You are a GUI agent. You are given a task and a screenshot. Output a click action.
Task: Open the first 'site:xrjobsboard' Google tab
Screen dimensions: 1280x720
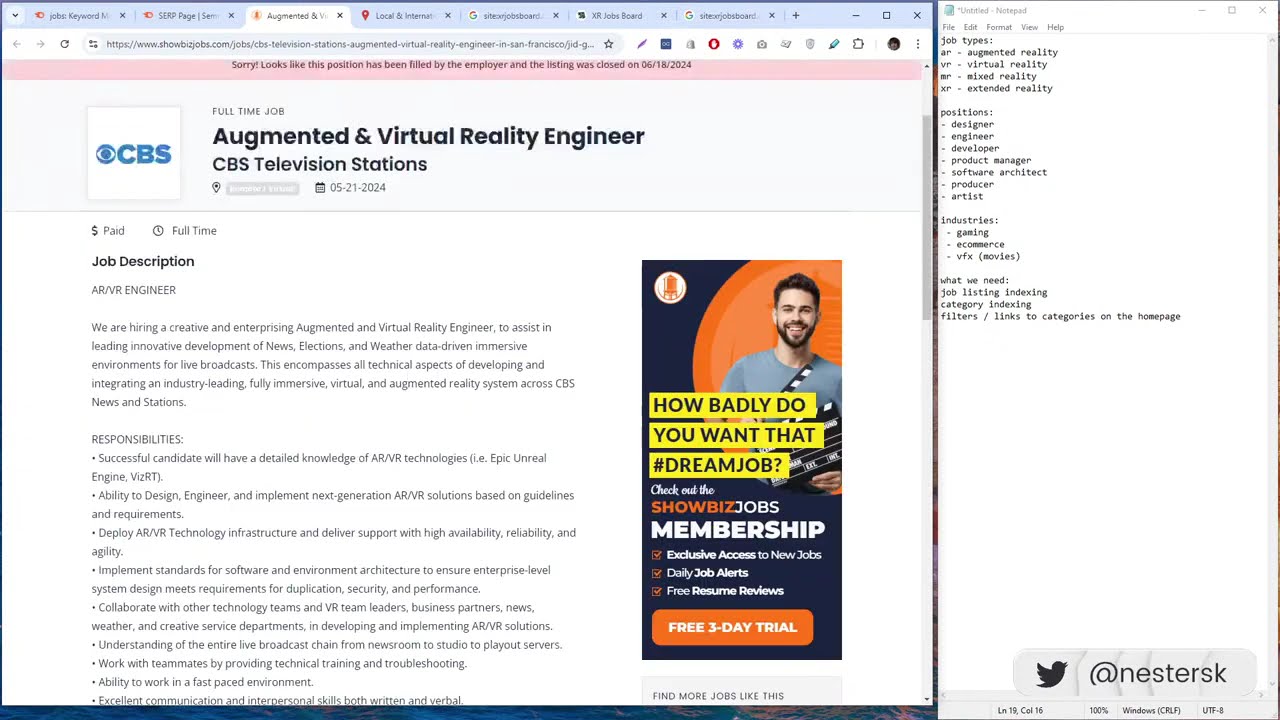513,16
